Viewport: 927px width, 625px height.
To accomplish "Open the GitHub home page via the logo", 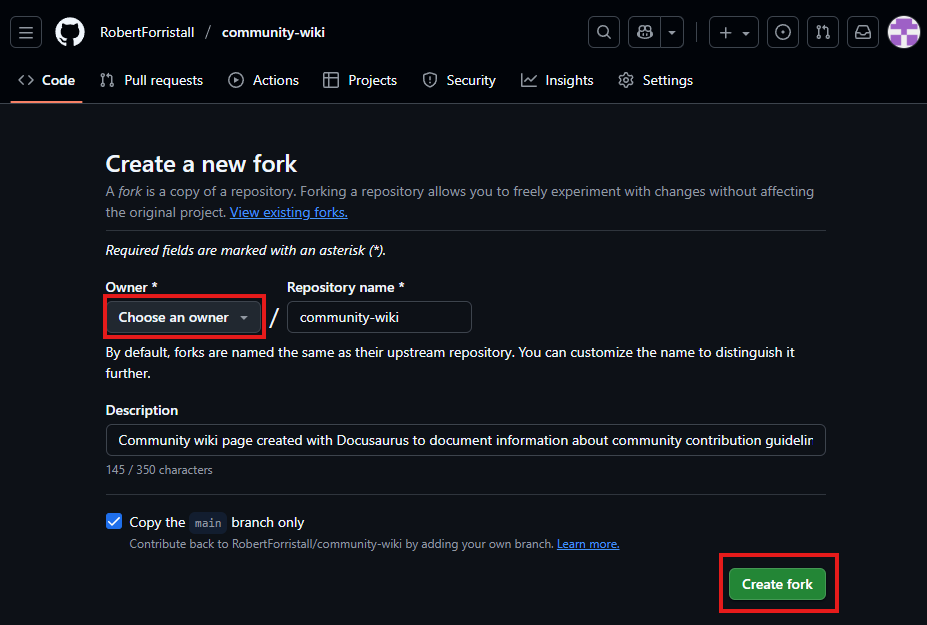I will (69, 31).
